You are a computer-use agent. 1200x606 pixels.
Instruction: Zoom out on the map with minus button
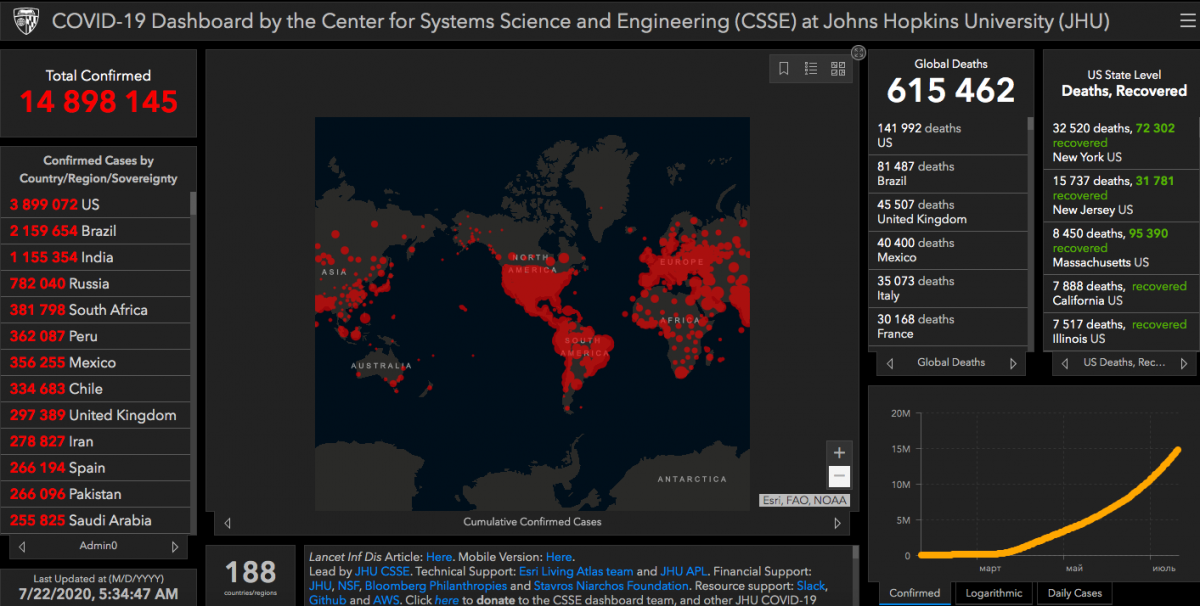(840, 477)
